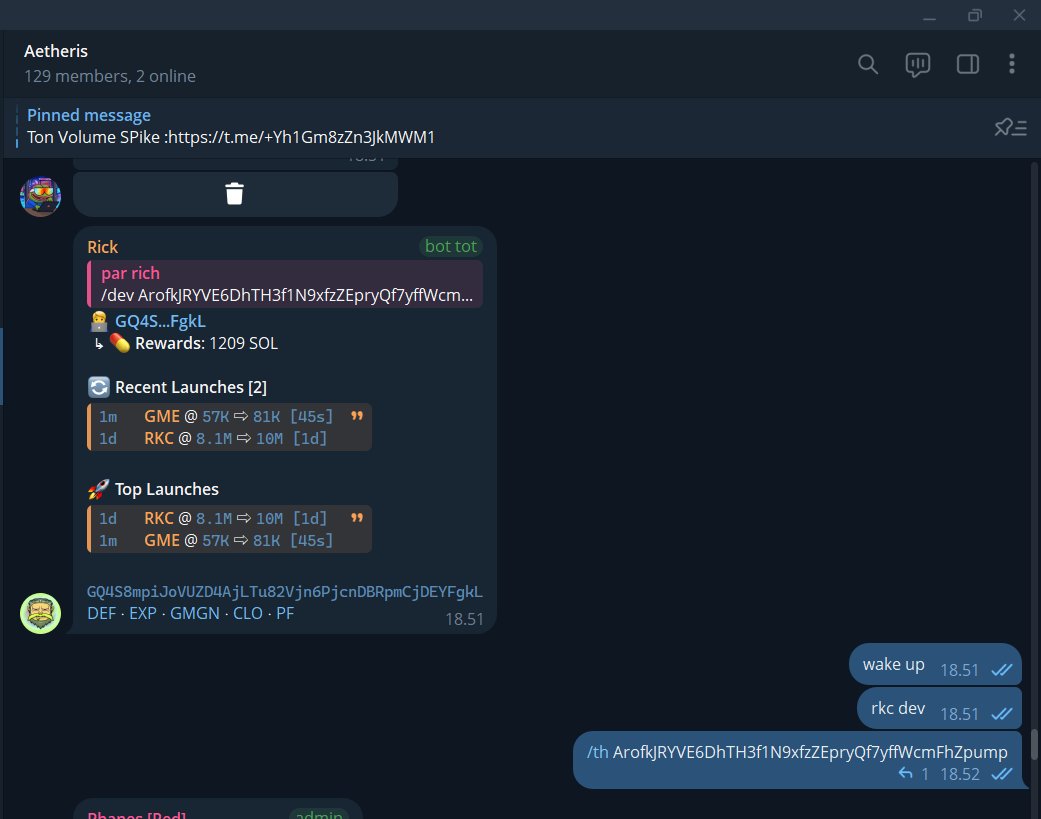Click the "rkc dev" message bubble
The image size is (1041, 819).
coord(939,708)
